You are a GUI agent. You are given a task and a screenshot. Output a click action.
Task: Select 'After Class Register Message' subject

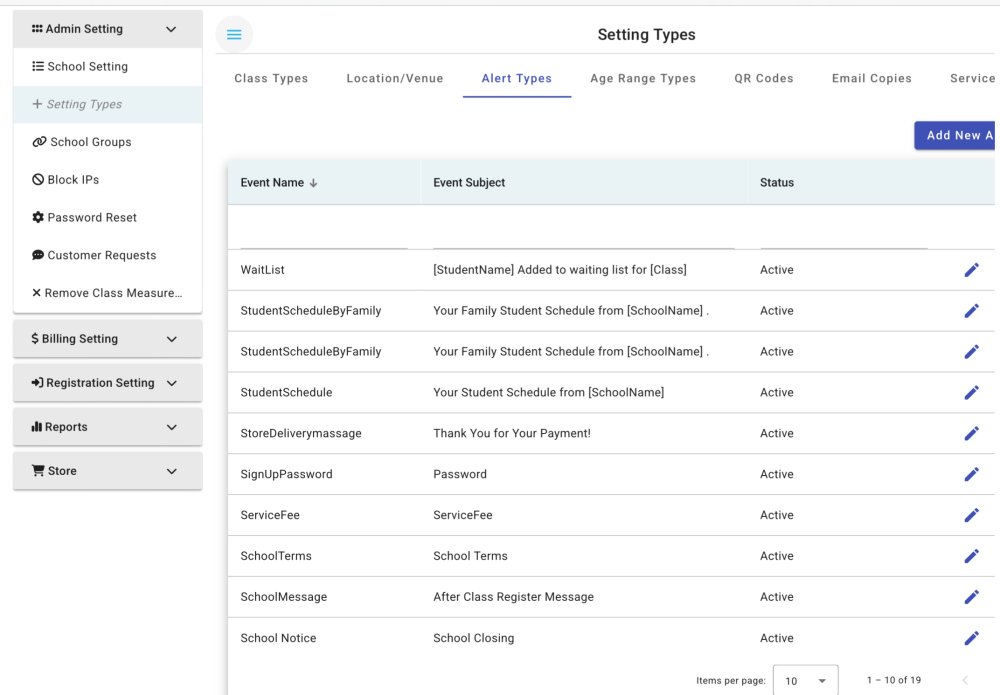pos(513,597)
